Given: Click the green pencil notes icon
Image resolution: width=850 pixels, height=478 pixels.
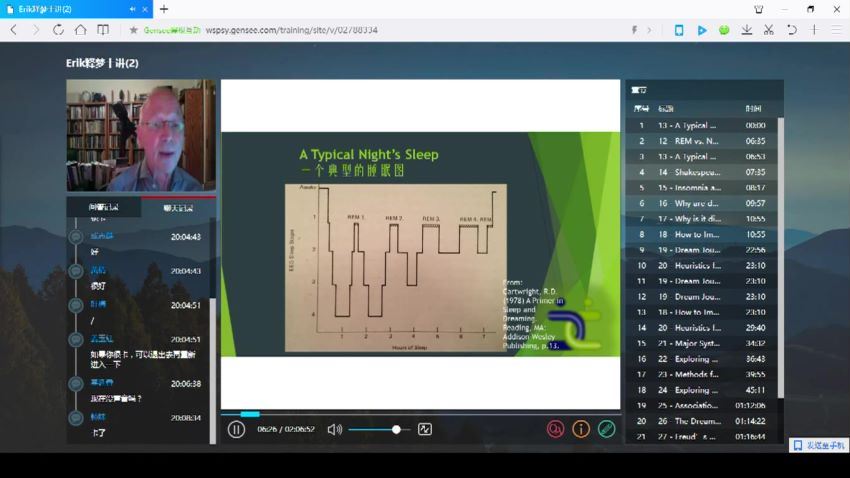Looking at the screenshot, I should click(607, 429).
